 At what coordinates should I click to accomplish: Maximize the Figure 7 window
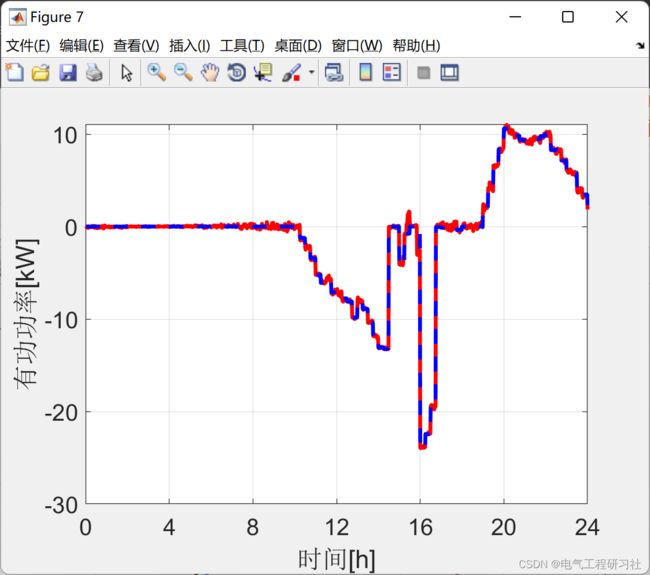point(568,17)
